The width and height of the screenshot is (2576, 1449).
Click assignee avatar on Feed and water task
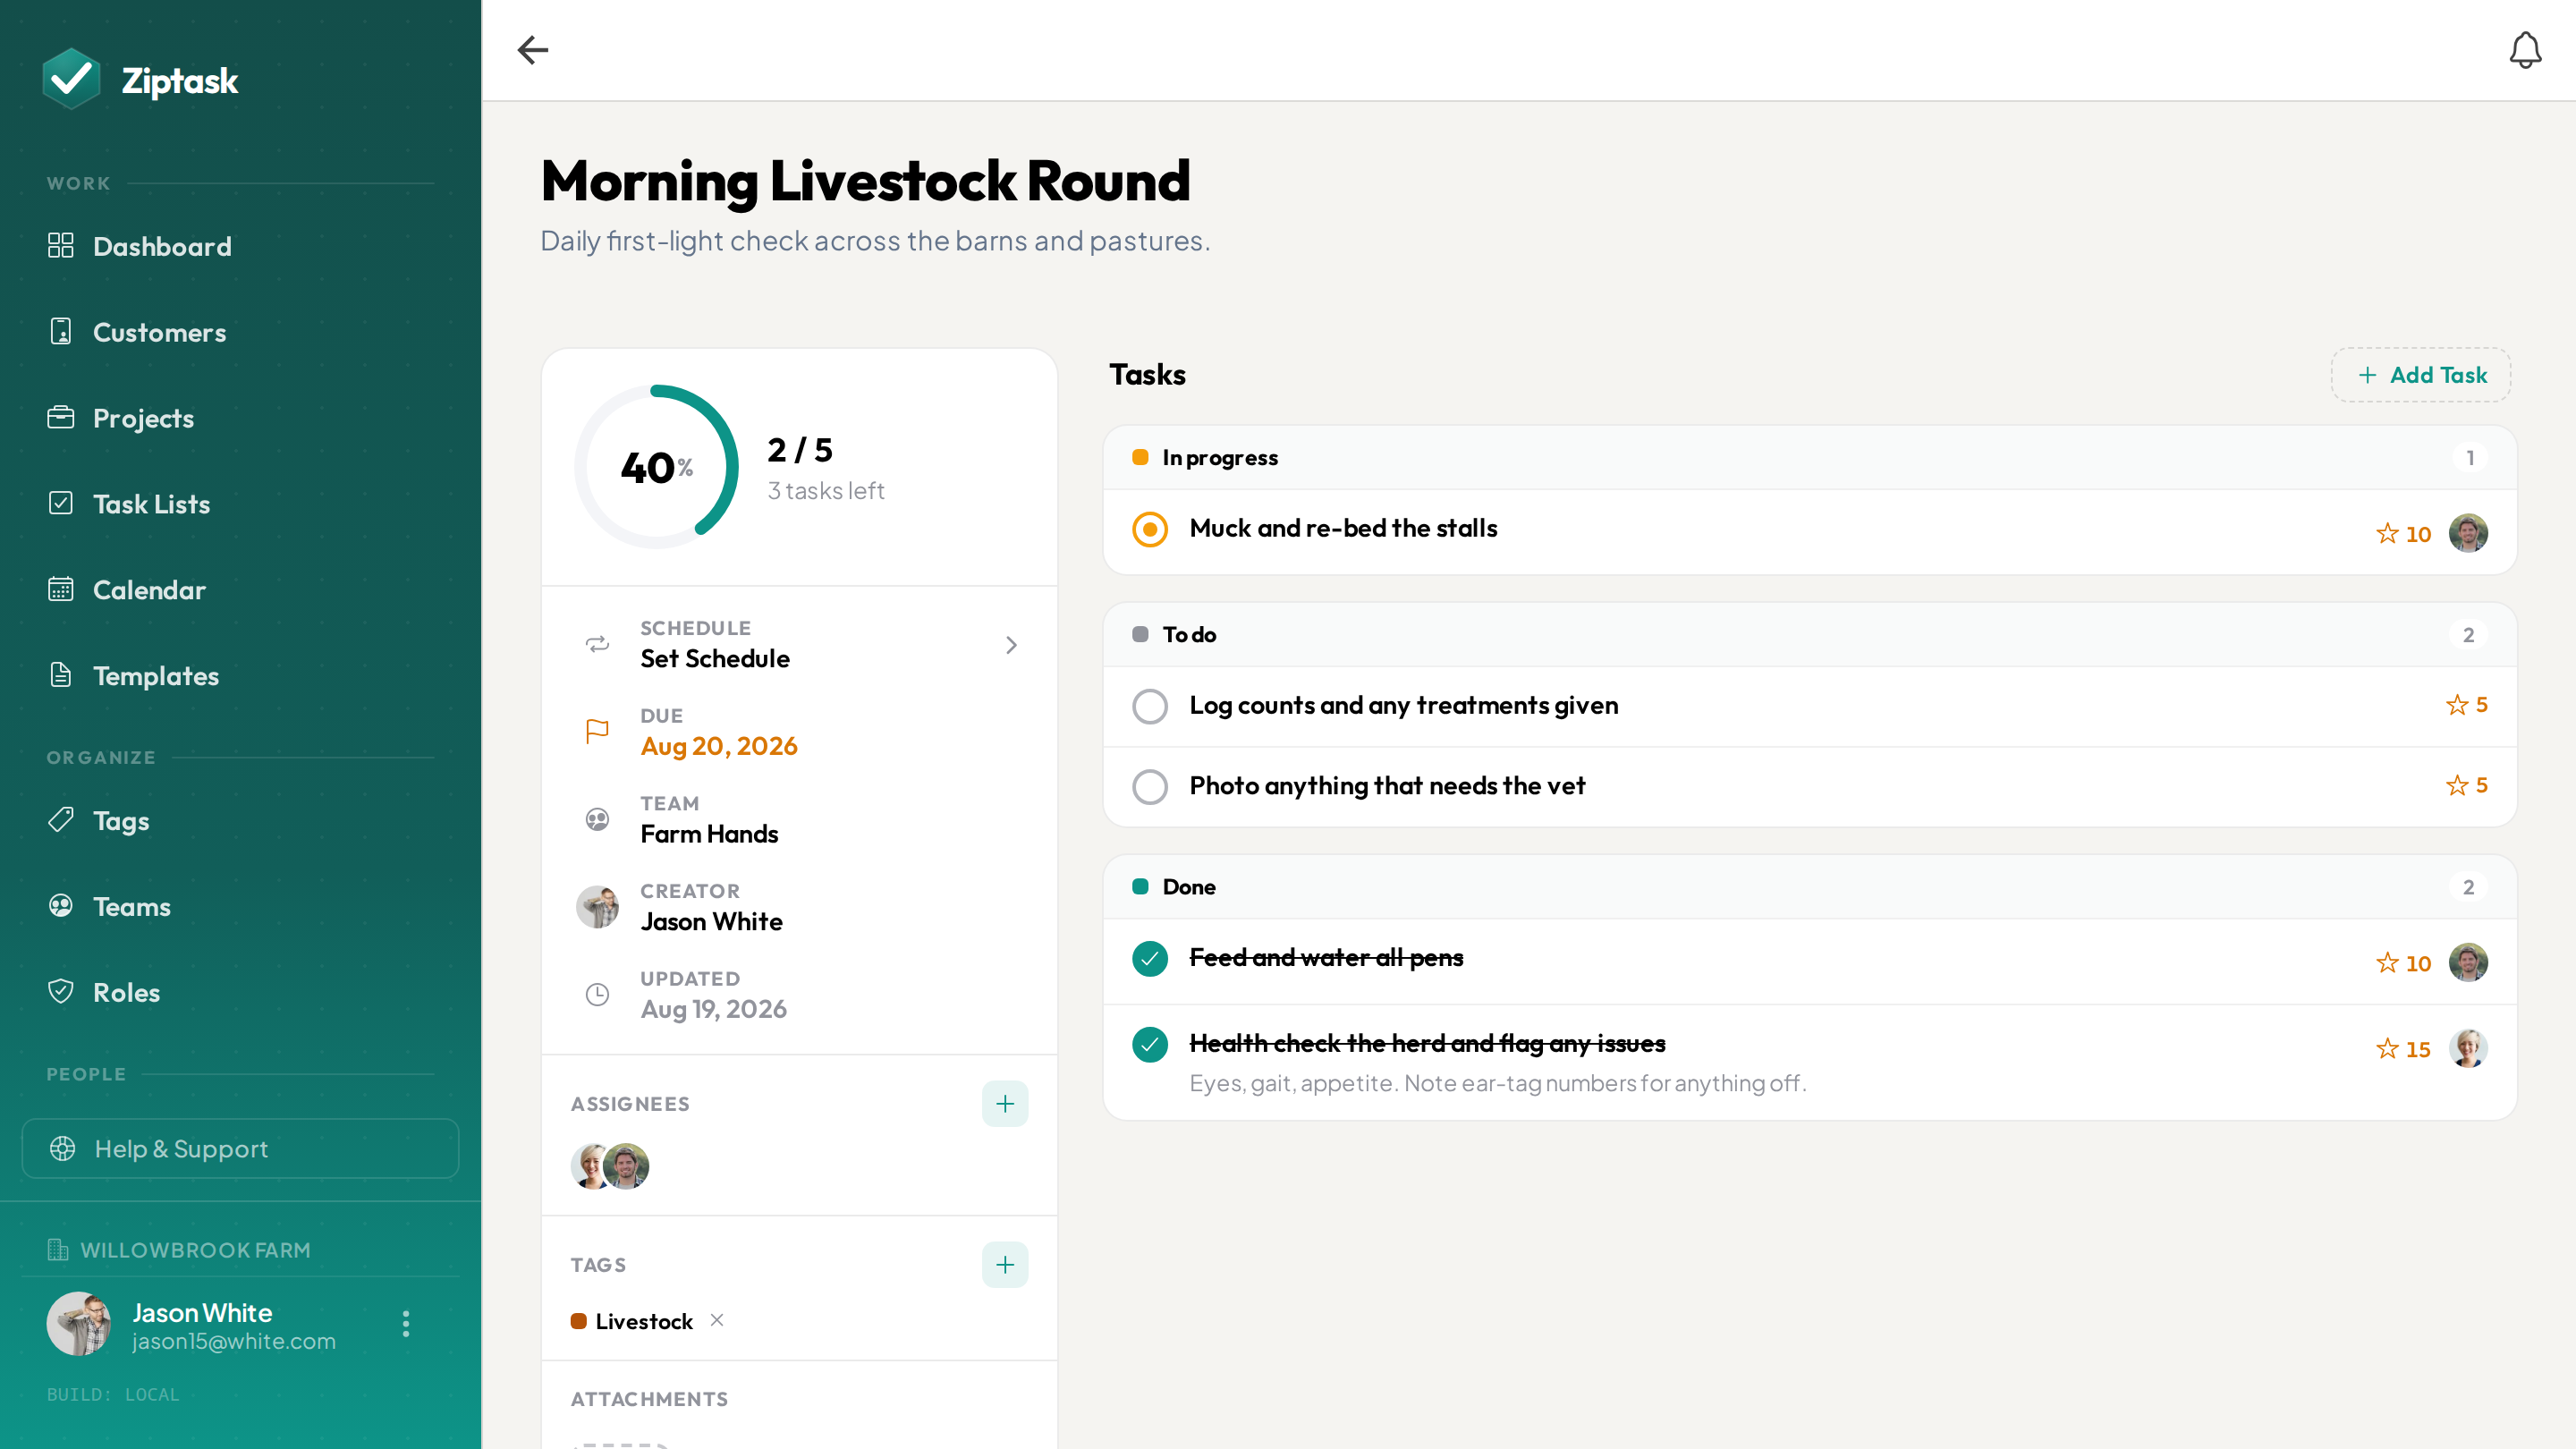[2468, 962]
